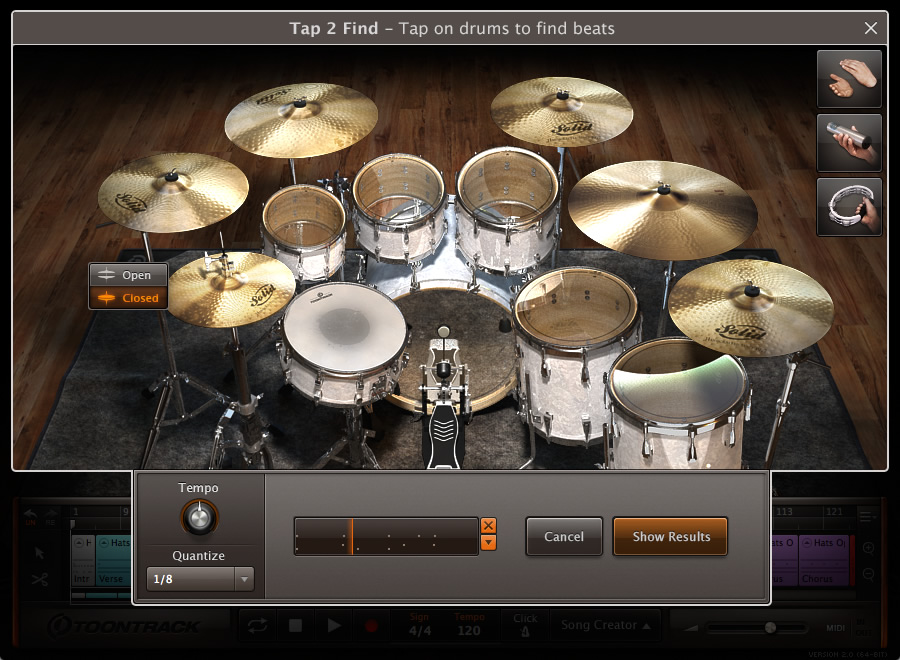Click the Show Results button

coord(671,537)
